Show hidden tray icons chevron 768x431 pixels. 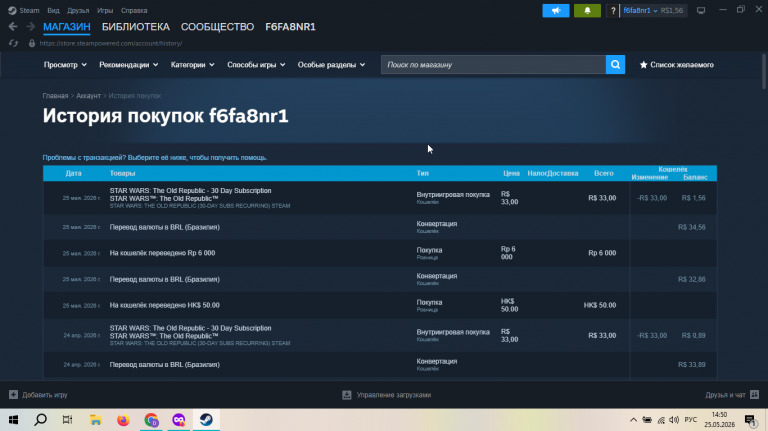click(633, 420)
